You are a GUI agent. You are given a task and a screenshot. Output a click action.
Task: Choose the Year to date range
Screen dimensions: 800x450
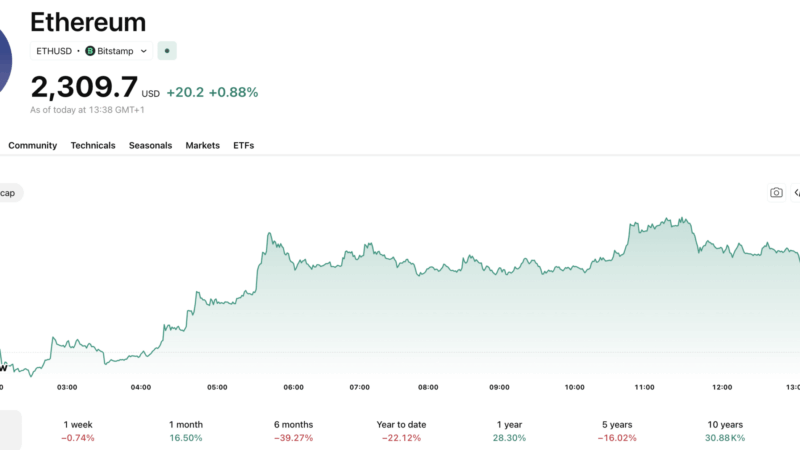[401, 431]
